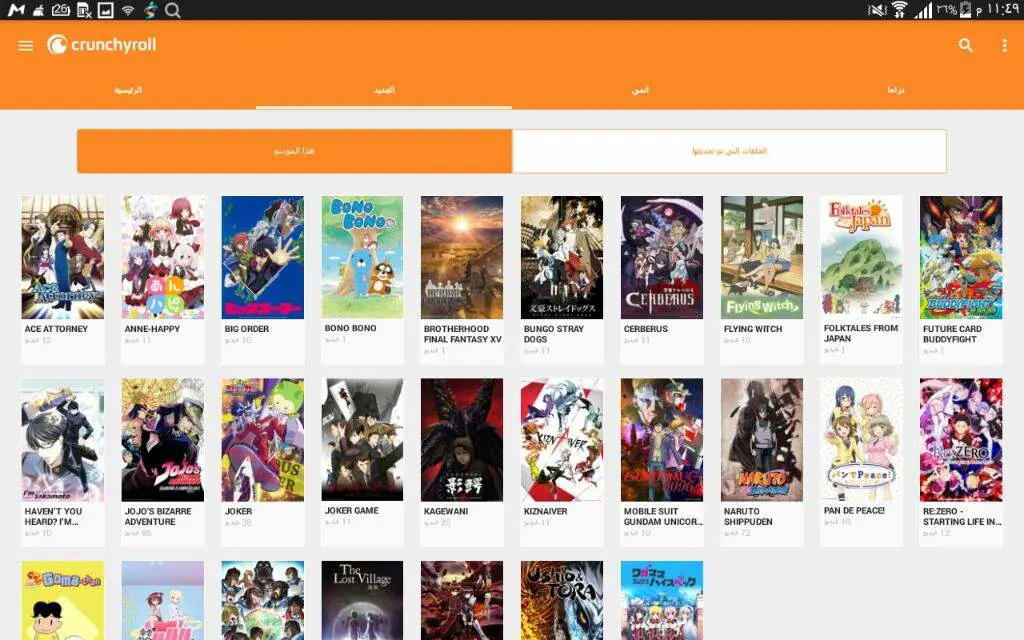
Task: Open The Lost Village poster
Action: pos(362,600)
